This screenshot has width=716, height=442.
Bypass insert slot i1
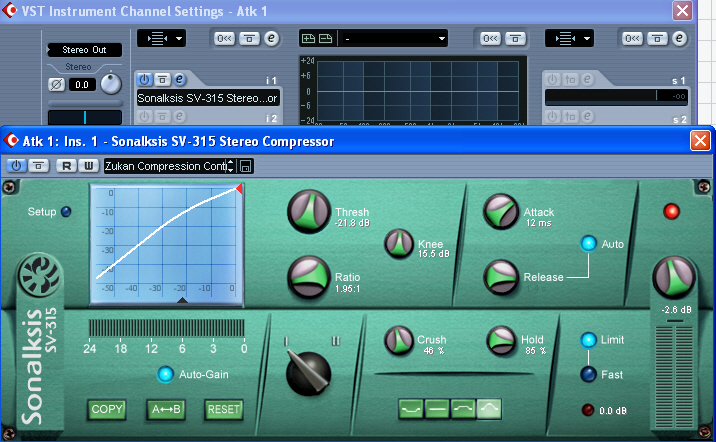[162, 79]
